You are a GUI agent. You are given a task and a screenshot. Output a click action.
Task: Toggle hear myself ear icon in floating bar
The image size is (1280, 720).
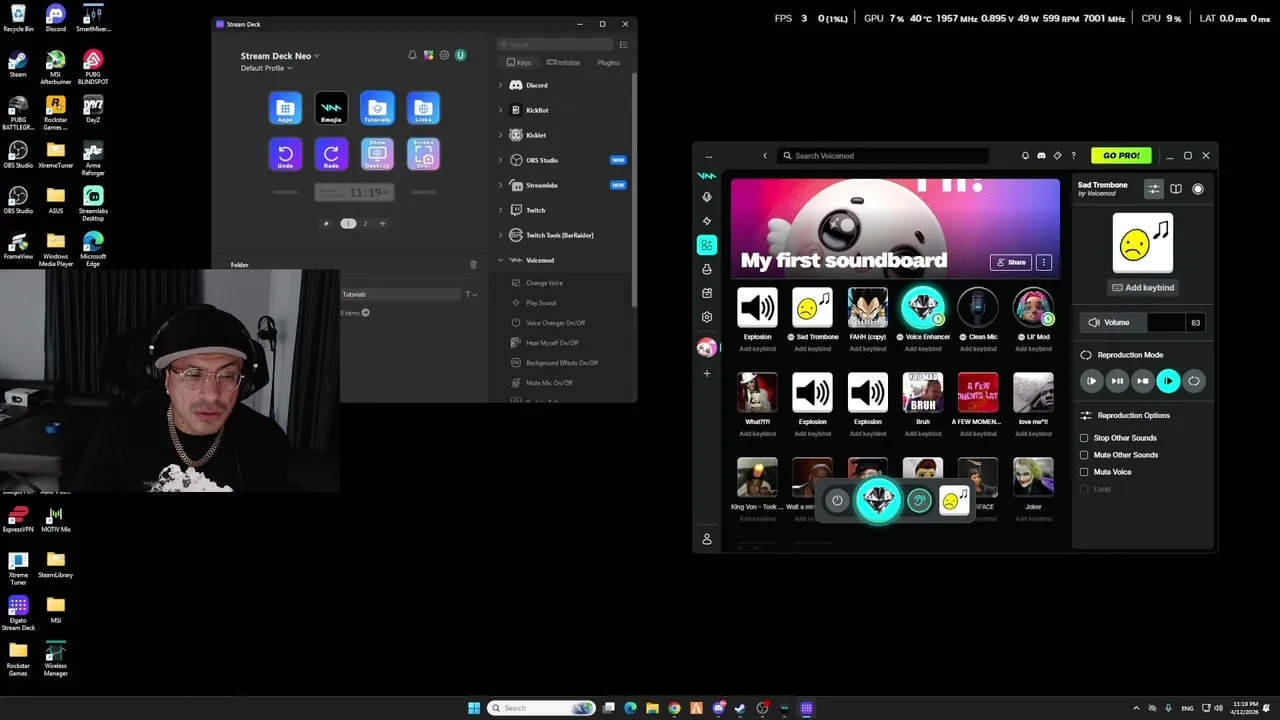pyautogui.click(x=919, y=501)
